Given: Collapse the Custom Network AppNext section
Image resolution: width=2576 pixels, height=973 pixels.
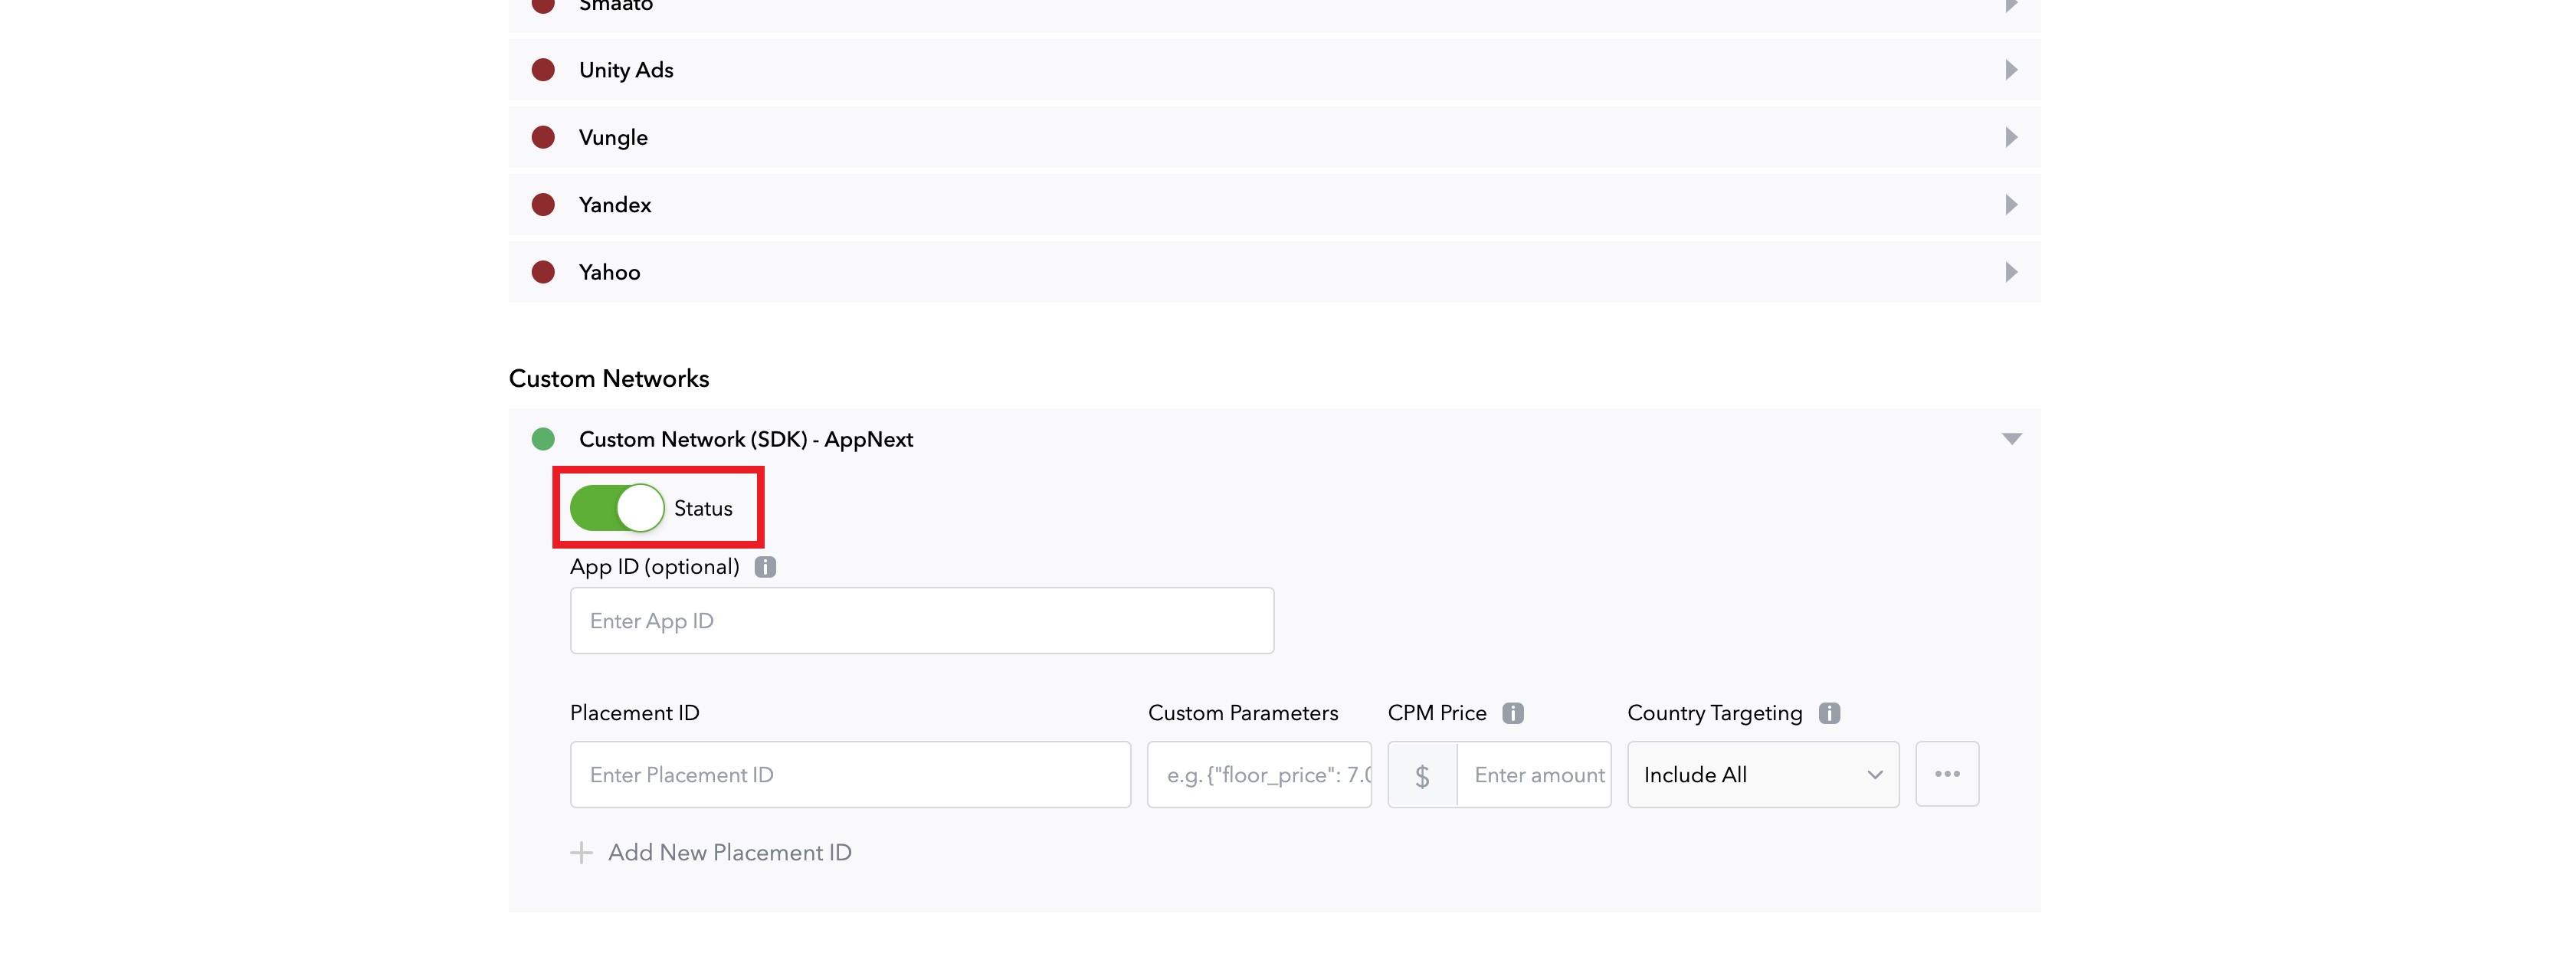Looking at the screenshot, I should [x=2011, y=439].
